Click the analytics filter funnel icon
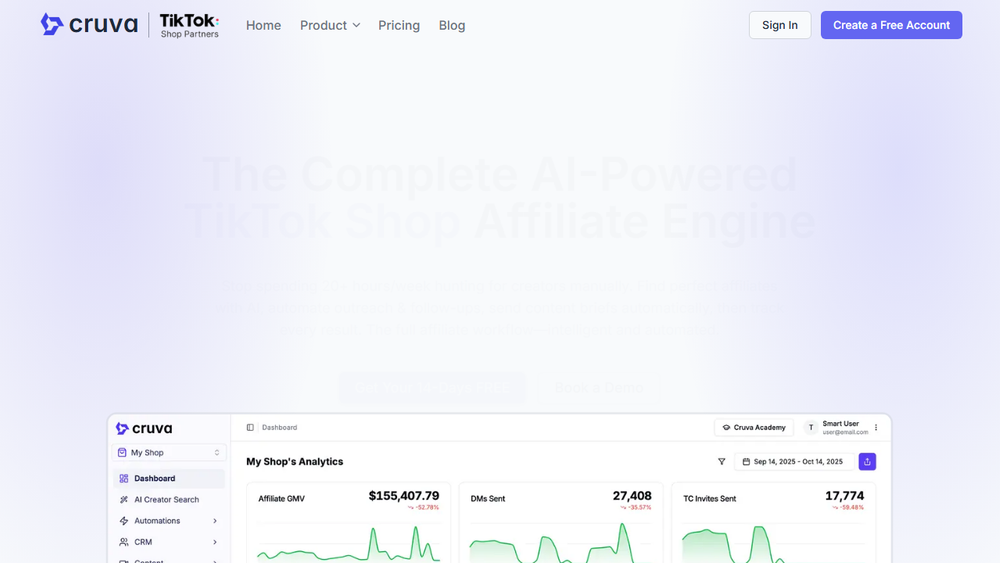Image resolution: width=1000 pixels, height=563 pixels. 721,462
